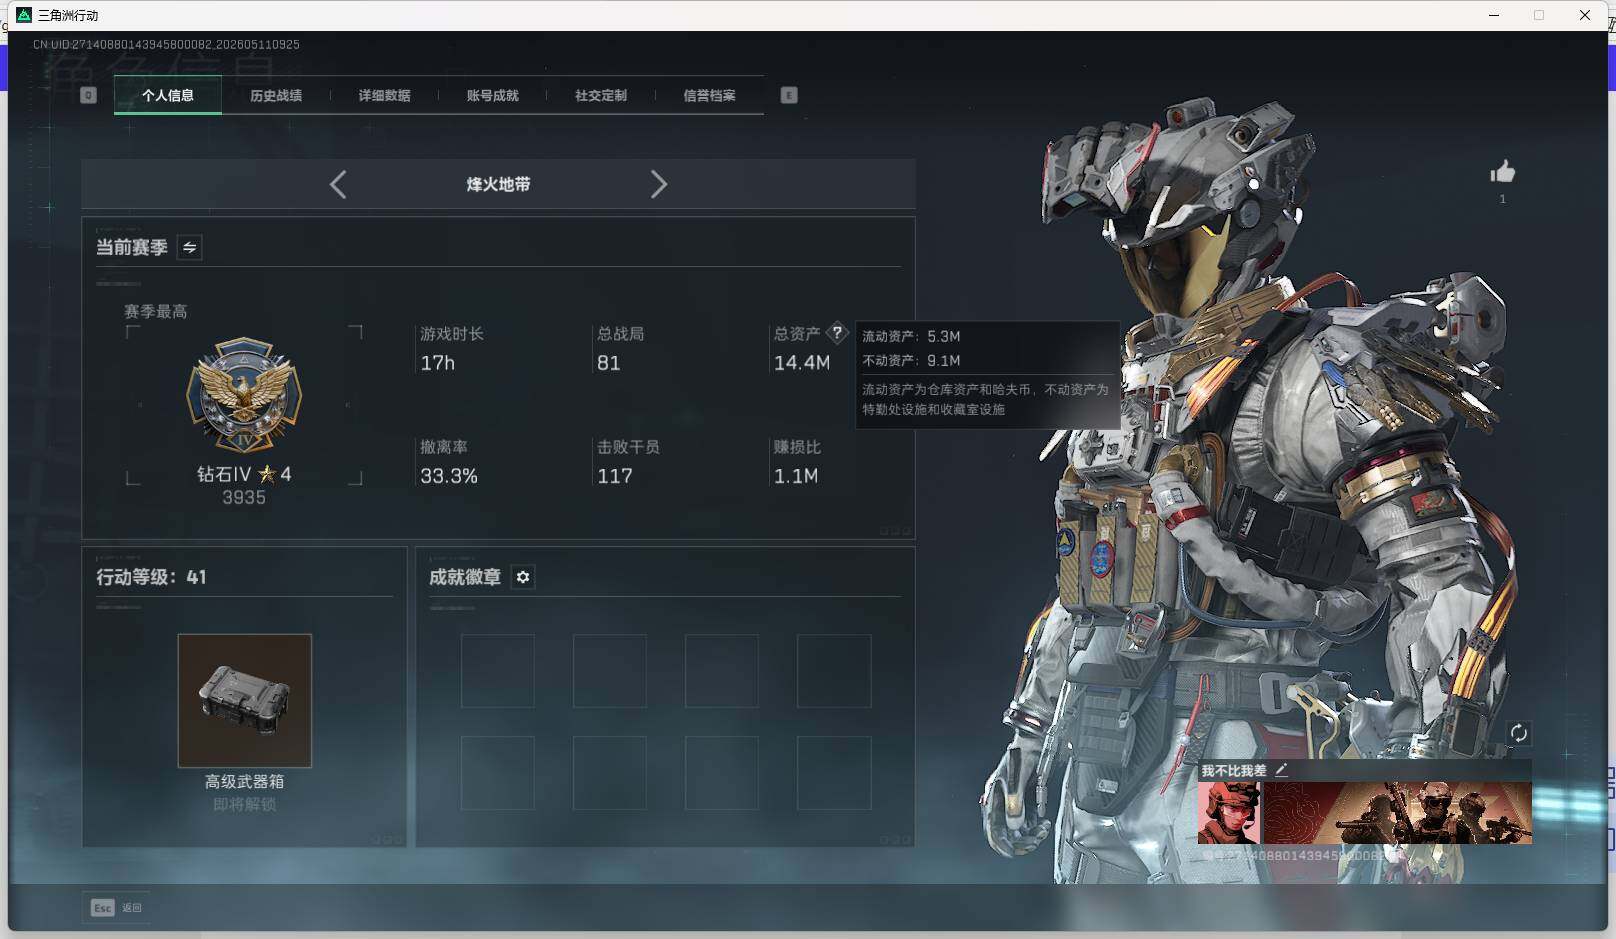Give a thumbs-up like to this player
1616x939 pixels.
click(1502, 173)
